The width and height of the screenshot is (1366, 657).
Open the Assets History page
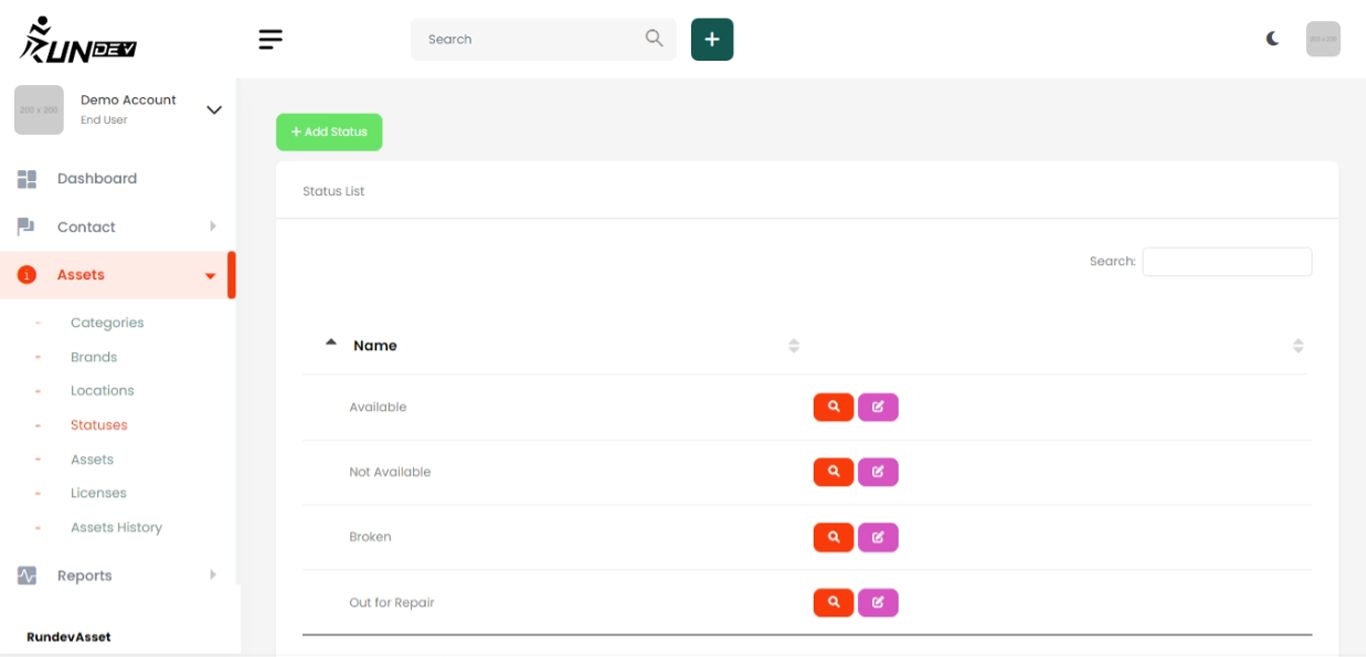coord(116,528)
